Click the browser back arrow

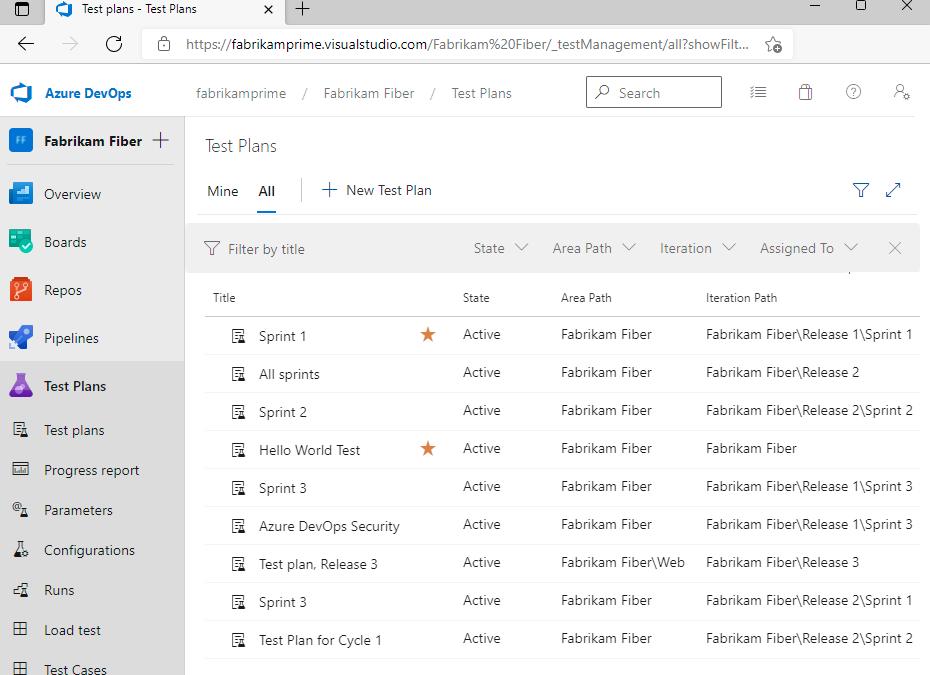pyautogui.click(x=26, y=44)
